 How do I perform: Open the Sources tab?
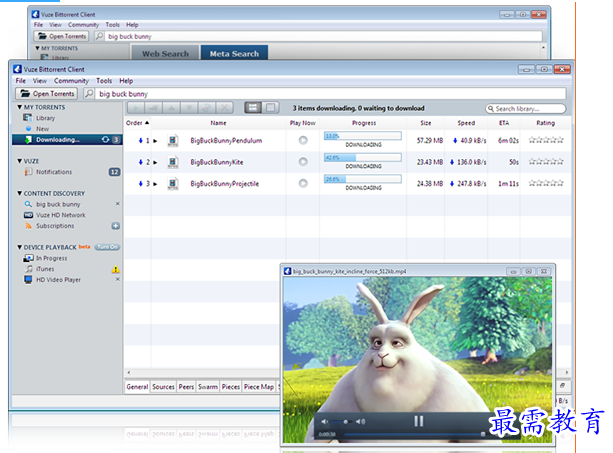point(163,387)
